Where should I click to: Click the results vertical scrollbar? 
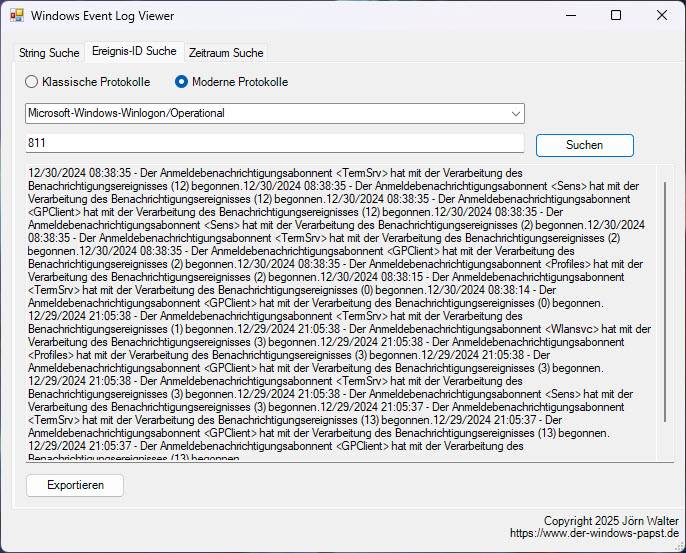[x=664, y=300]
